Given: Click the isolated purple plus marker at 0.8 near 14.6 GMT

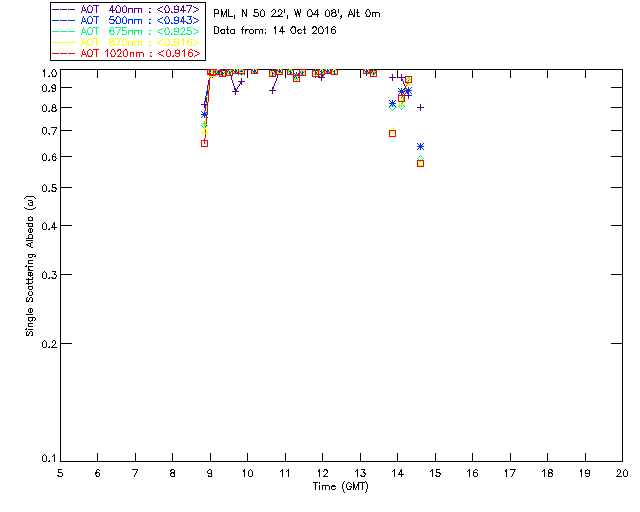Looking at the screenshot, I should 420,107.
